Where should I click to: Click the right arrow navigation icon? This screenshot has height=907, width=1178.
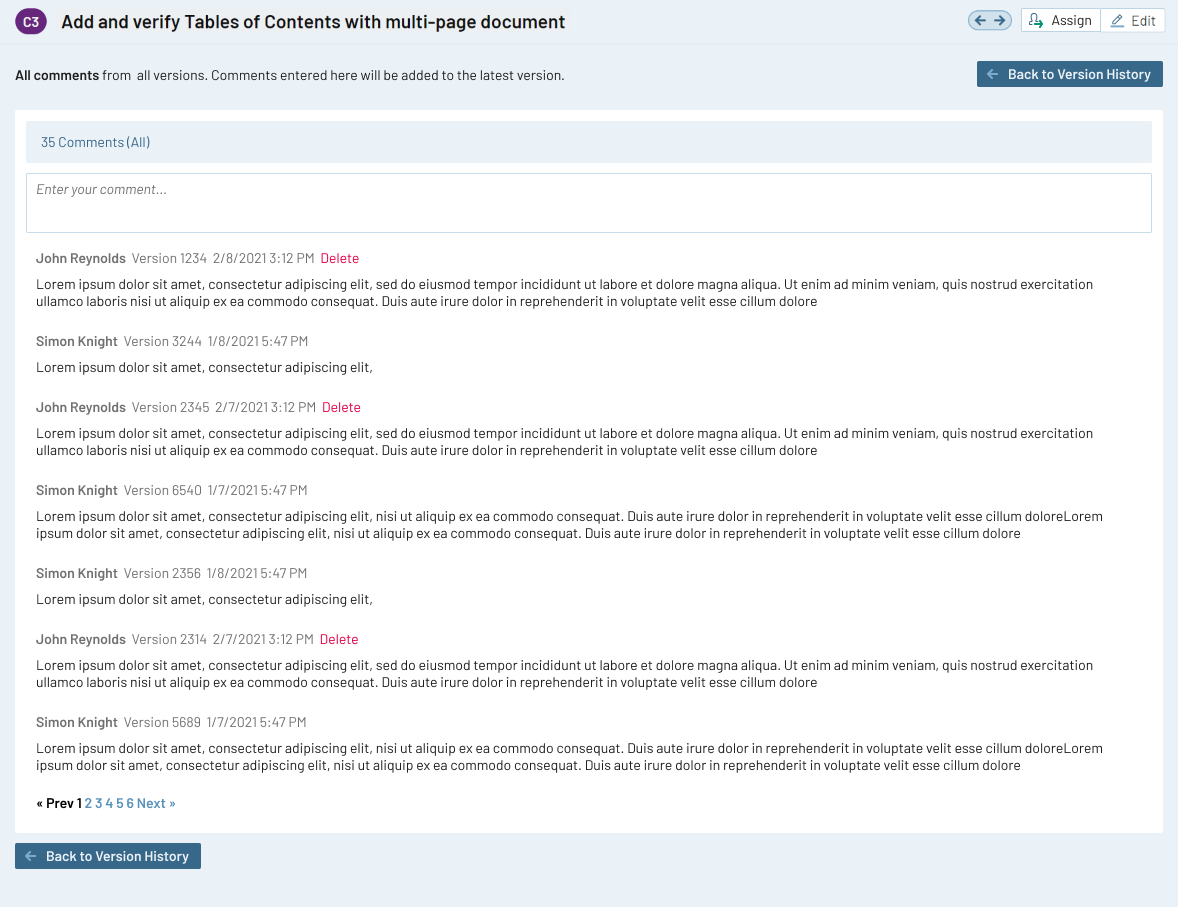[999, 21]
